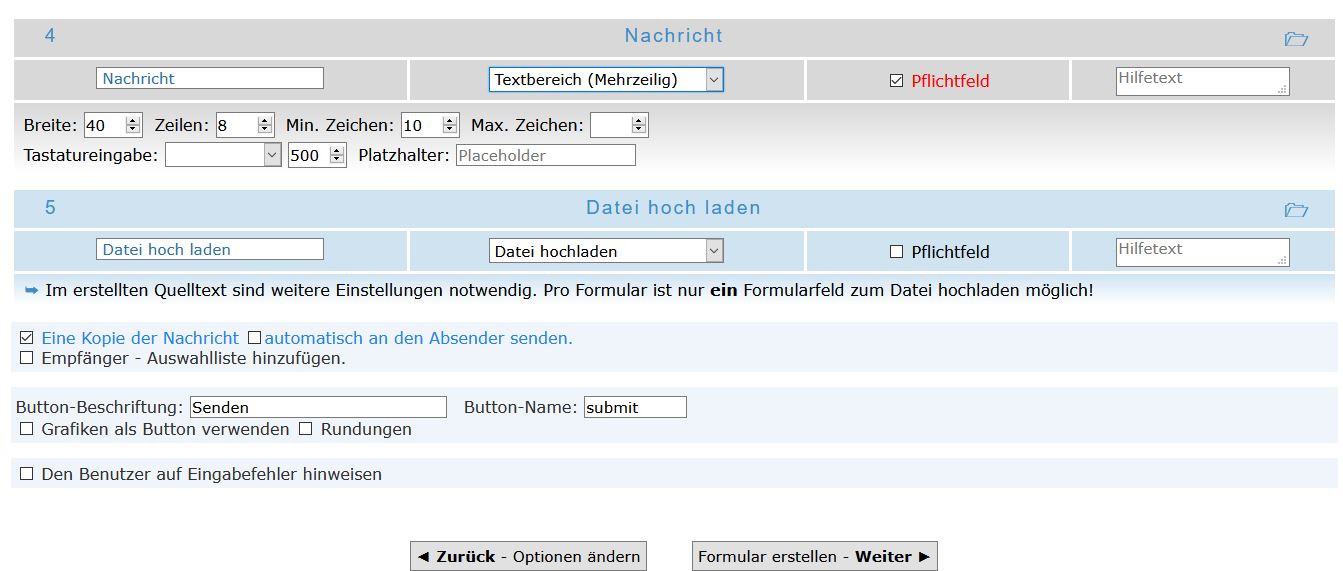Click the Button-Beschriftung field containing 'Senden'

(x=317, y=407)
